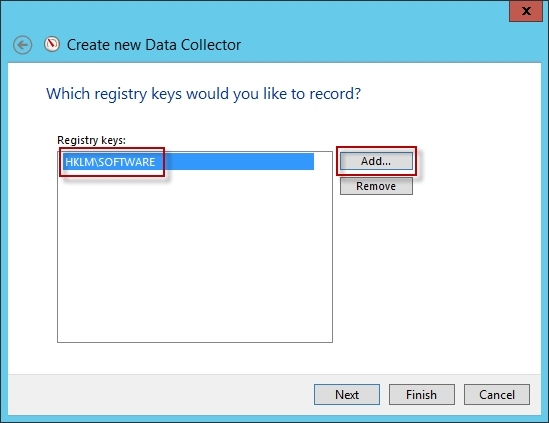Image resolution: width=549 pixels, height=423 pixels.
Task: Select the HKLM\SOFTWARE registry key entry
Action: point(189,162)
